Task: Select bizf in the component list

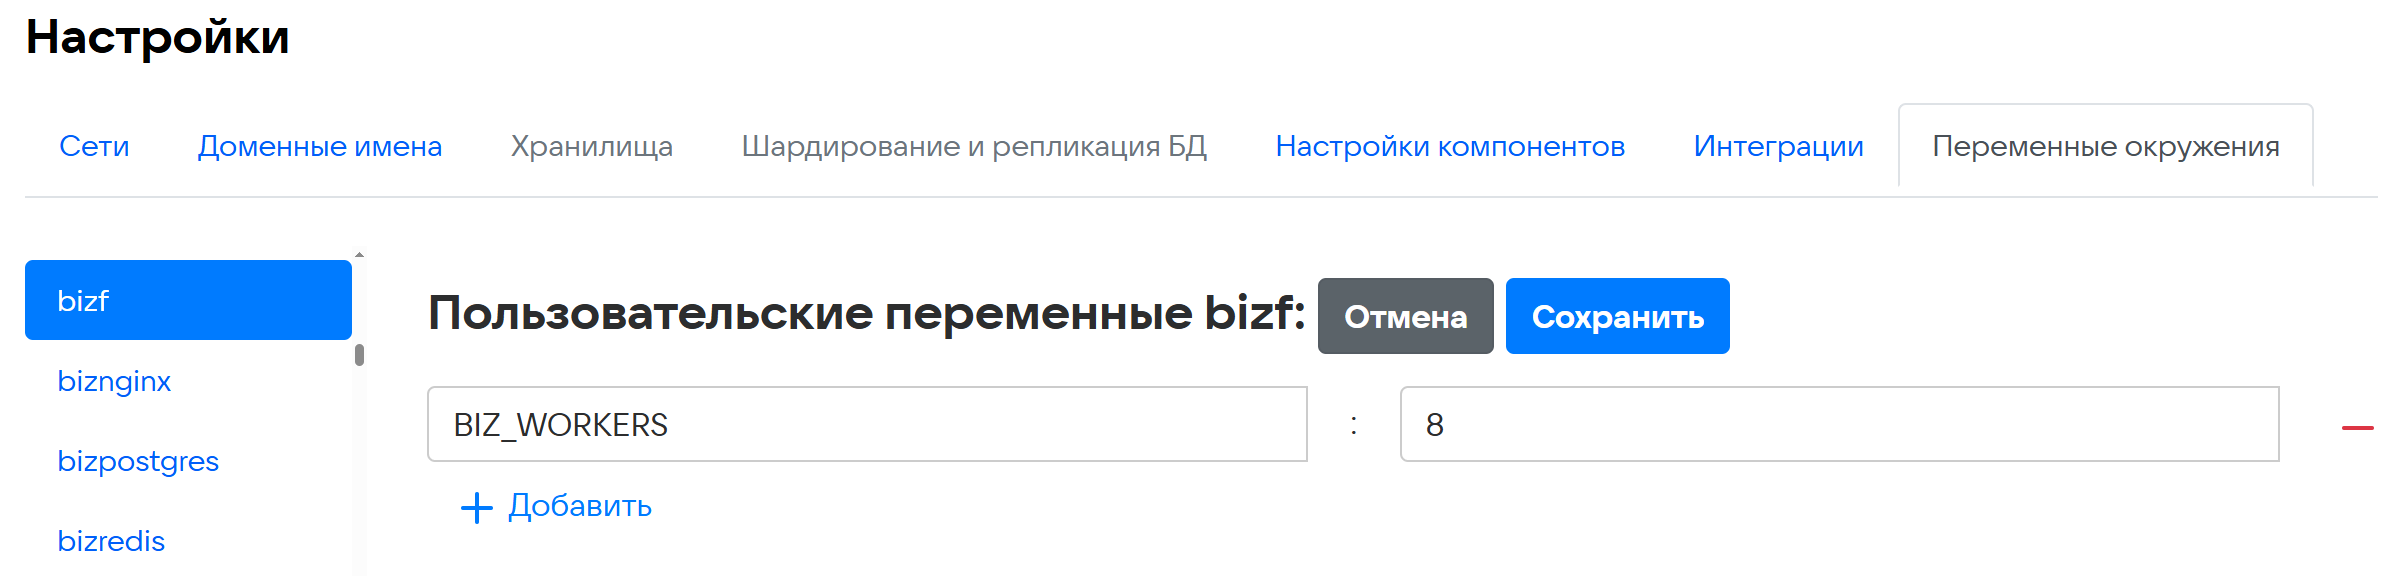Action: 188,300
